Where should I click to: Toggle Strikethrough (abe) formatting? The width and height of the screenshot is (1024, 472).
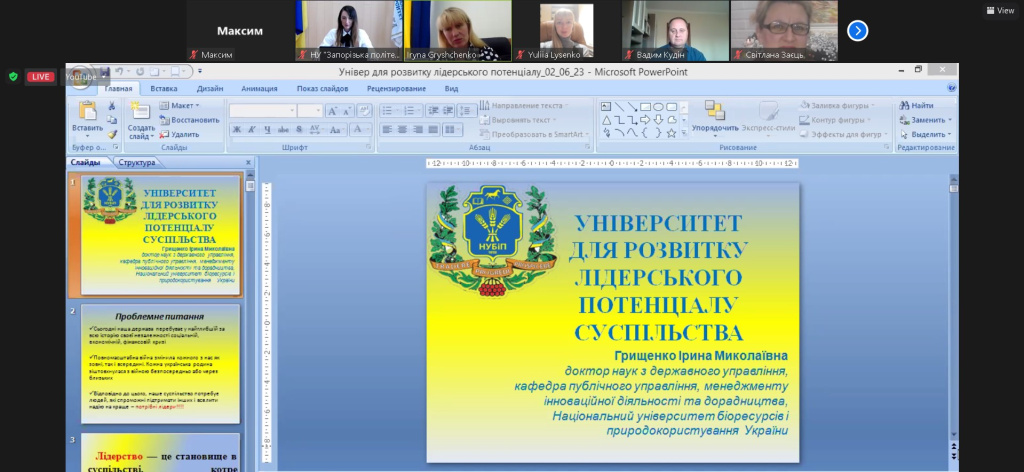pos(283,129)
